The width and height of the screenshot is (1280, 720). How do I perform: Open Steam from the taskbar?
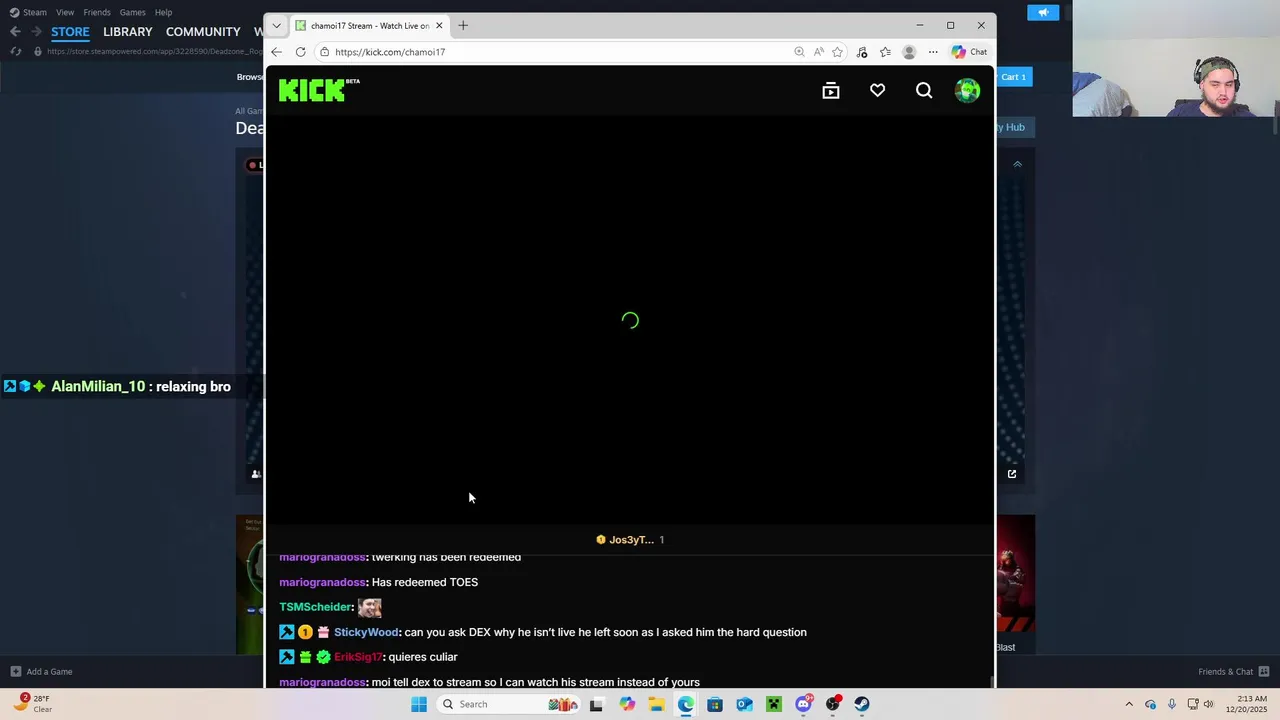862,704
